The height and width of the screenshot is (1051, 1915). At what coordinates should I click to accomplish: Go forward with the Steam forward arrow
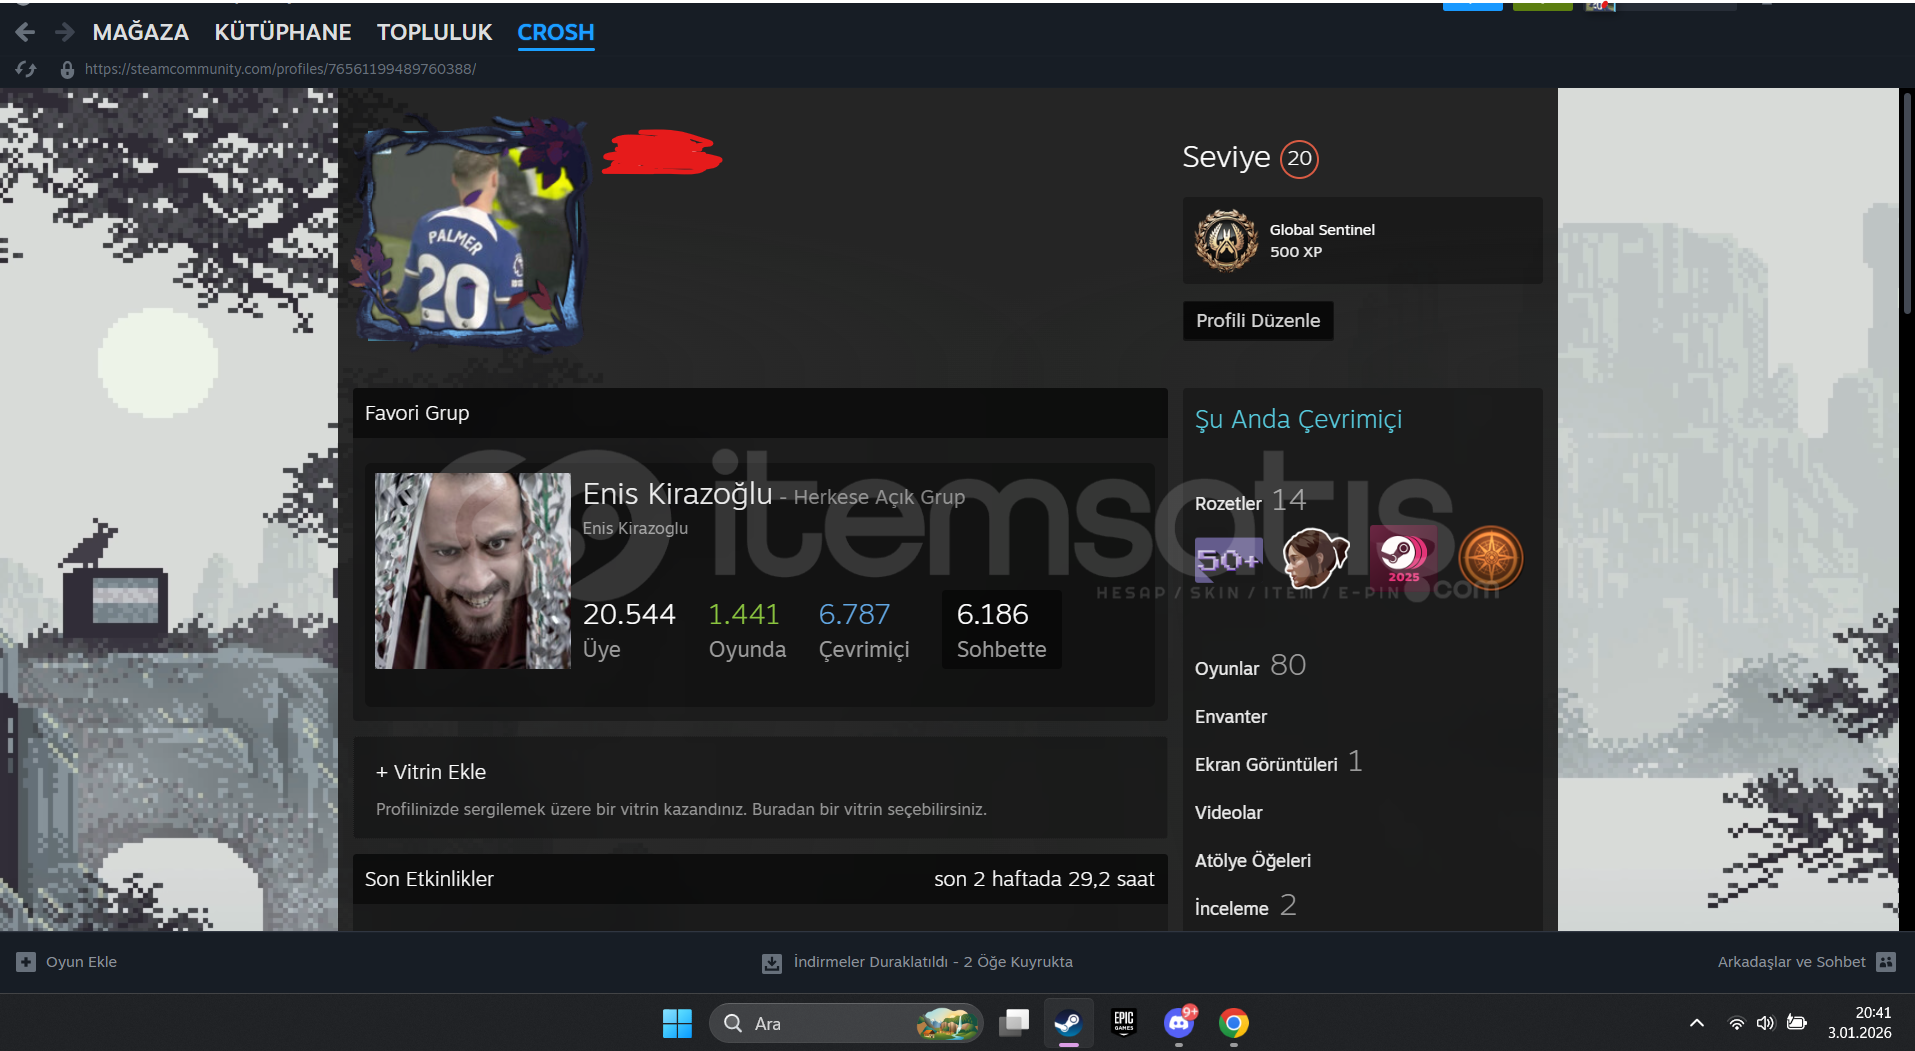[x=65, y=33]
